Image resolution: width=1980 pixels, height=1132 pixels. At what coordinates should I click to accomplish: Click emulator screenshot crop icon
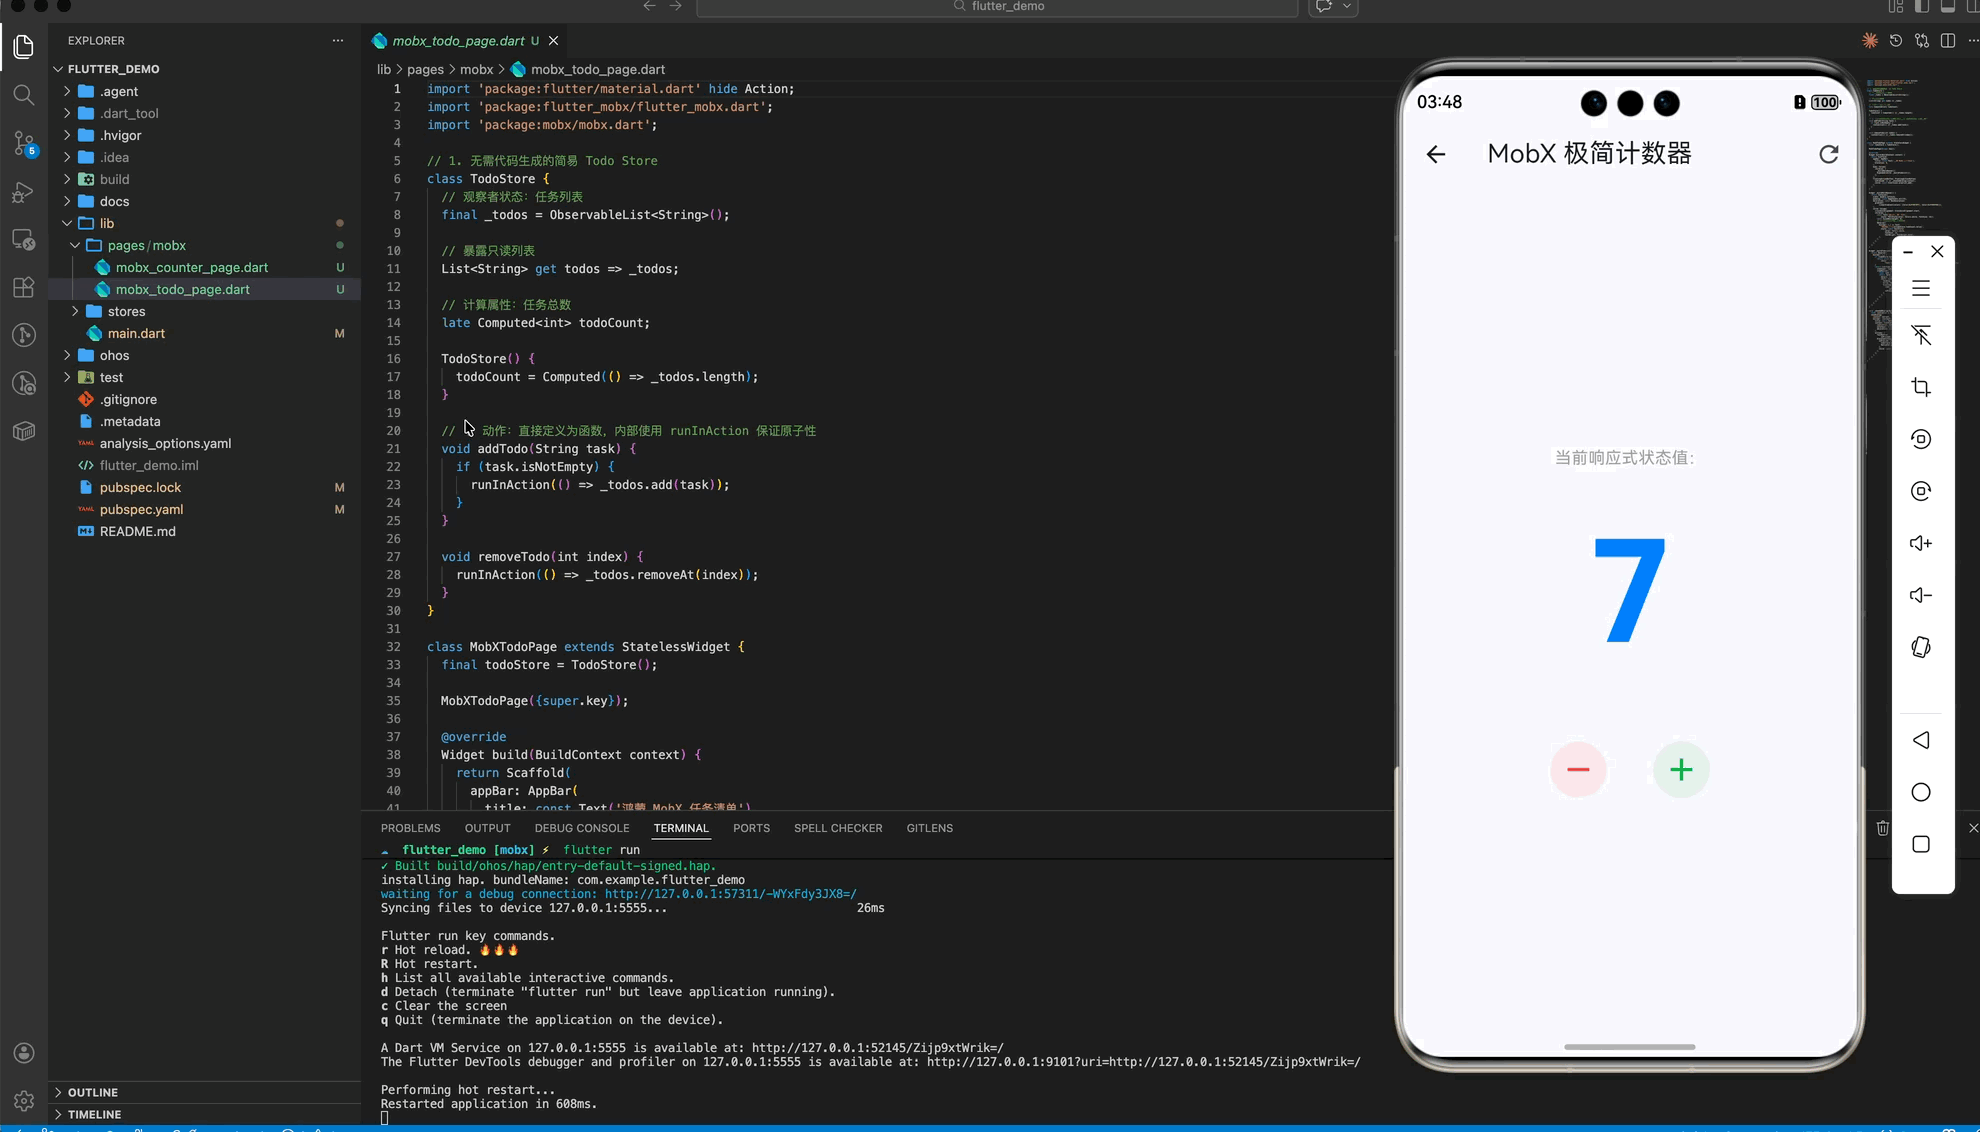[x=1920, y=387]
